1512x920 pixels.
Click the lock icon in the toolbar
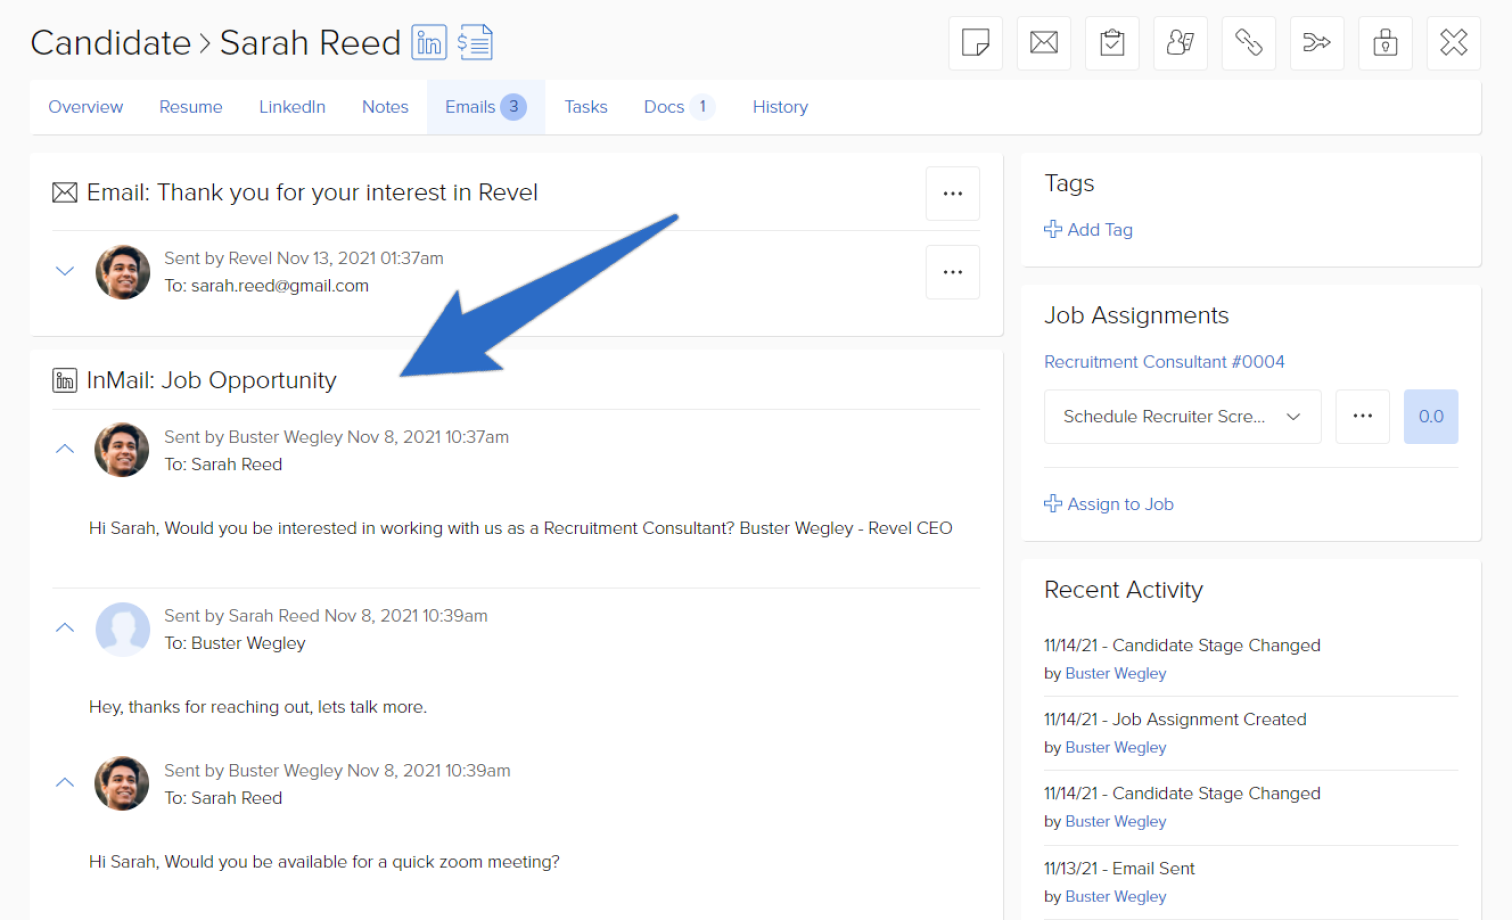[x=1385, y=43]
